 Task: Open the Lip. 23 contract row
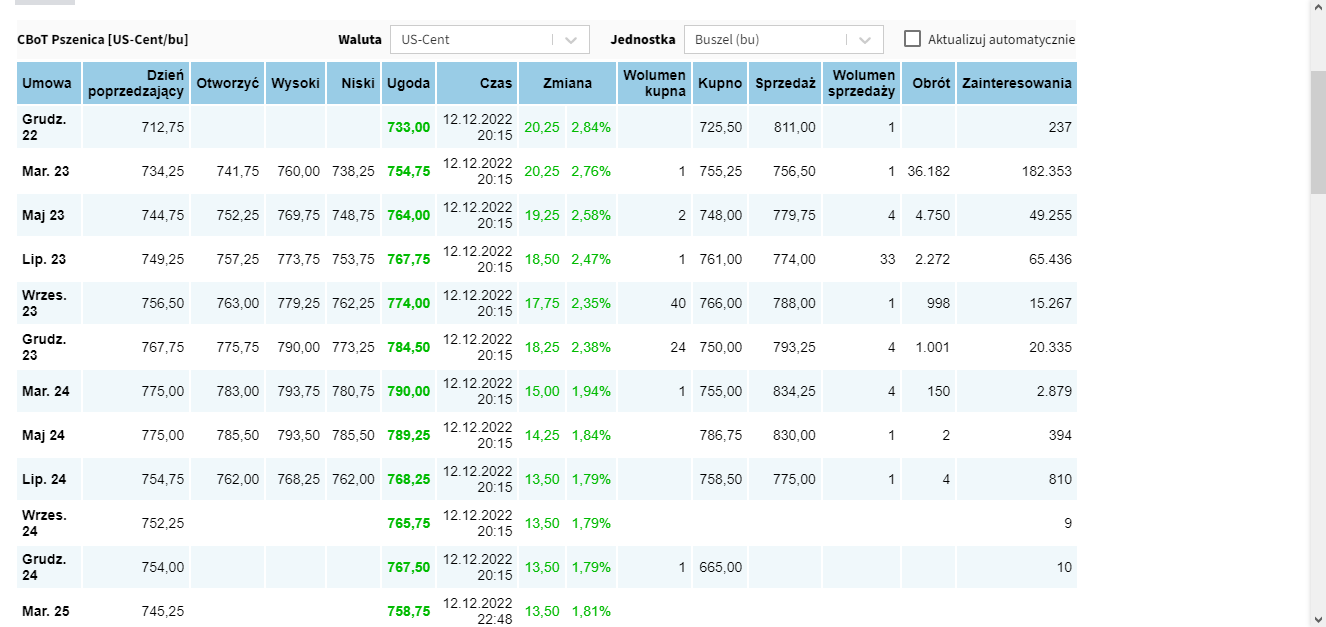tap(44, 259)
